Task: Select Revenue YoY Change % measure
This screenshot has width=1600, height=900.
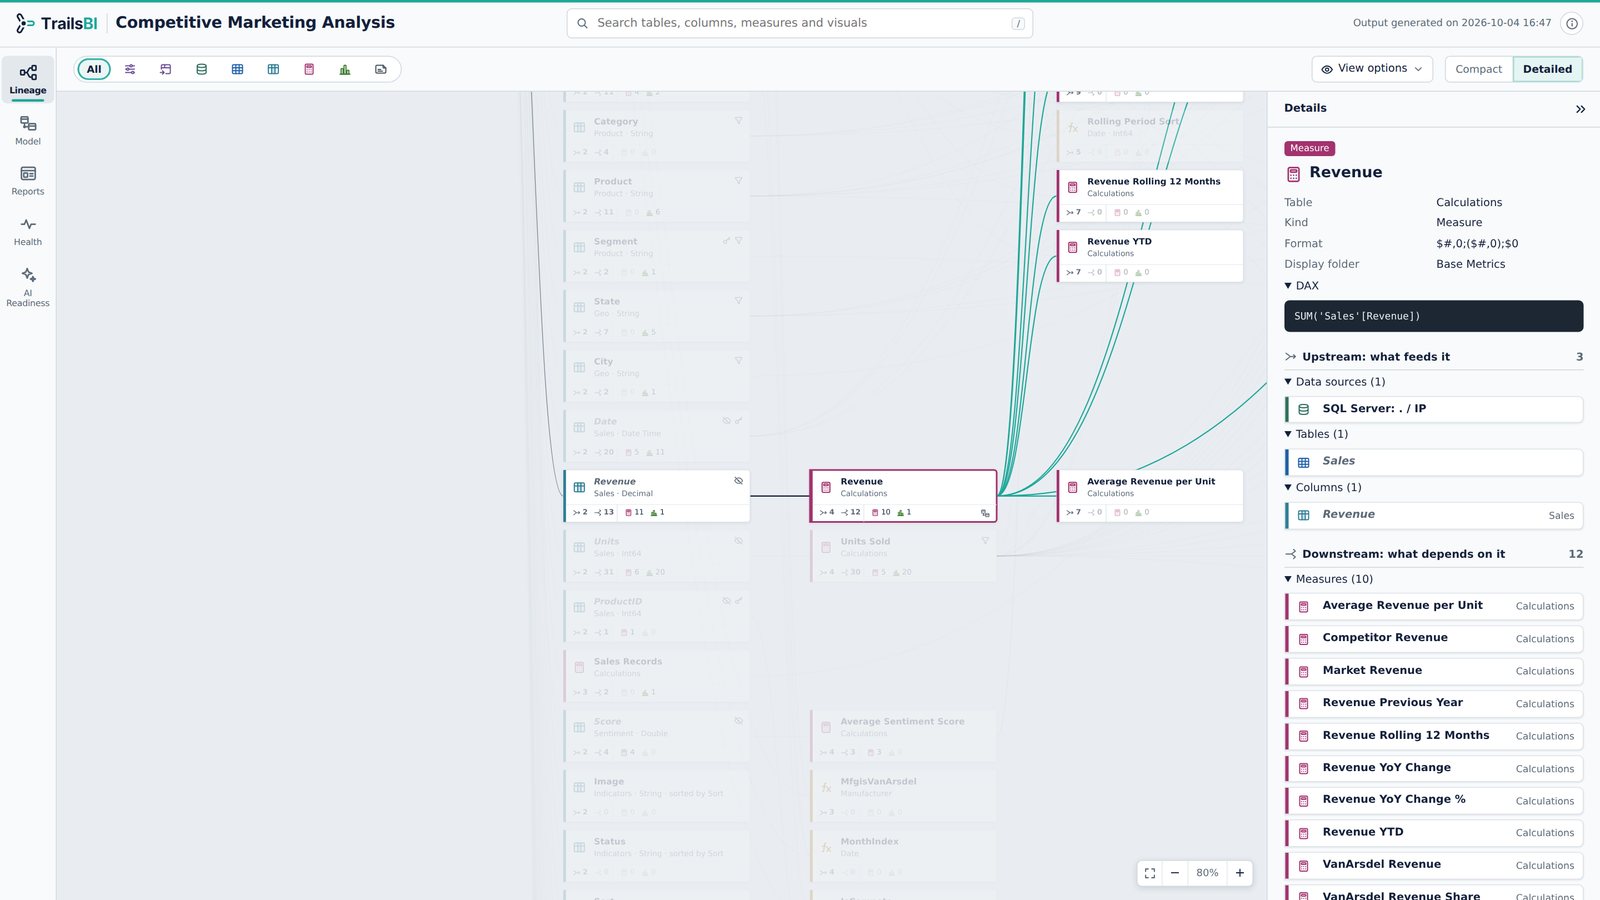Action: 1434,800
